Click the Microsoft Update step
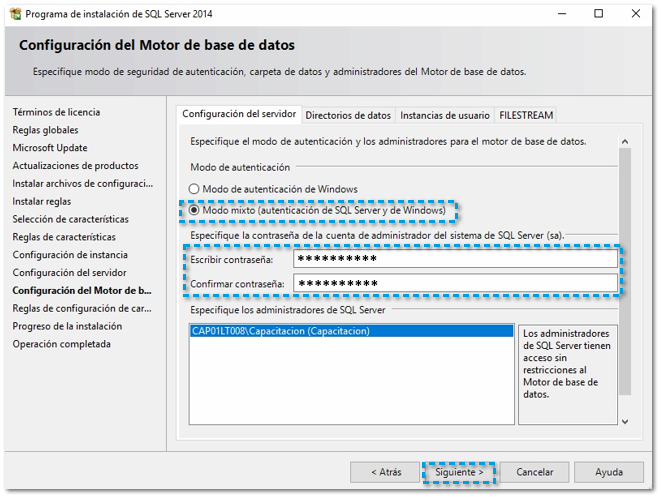 tap(50, 148)
